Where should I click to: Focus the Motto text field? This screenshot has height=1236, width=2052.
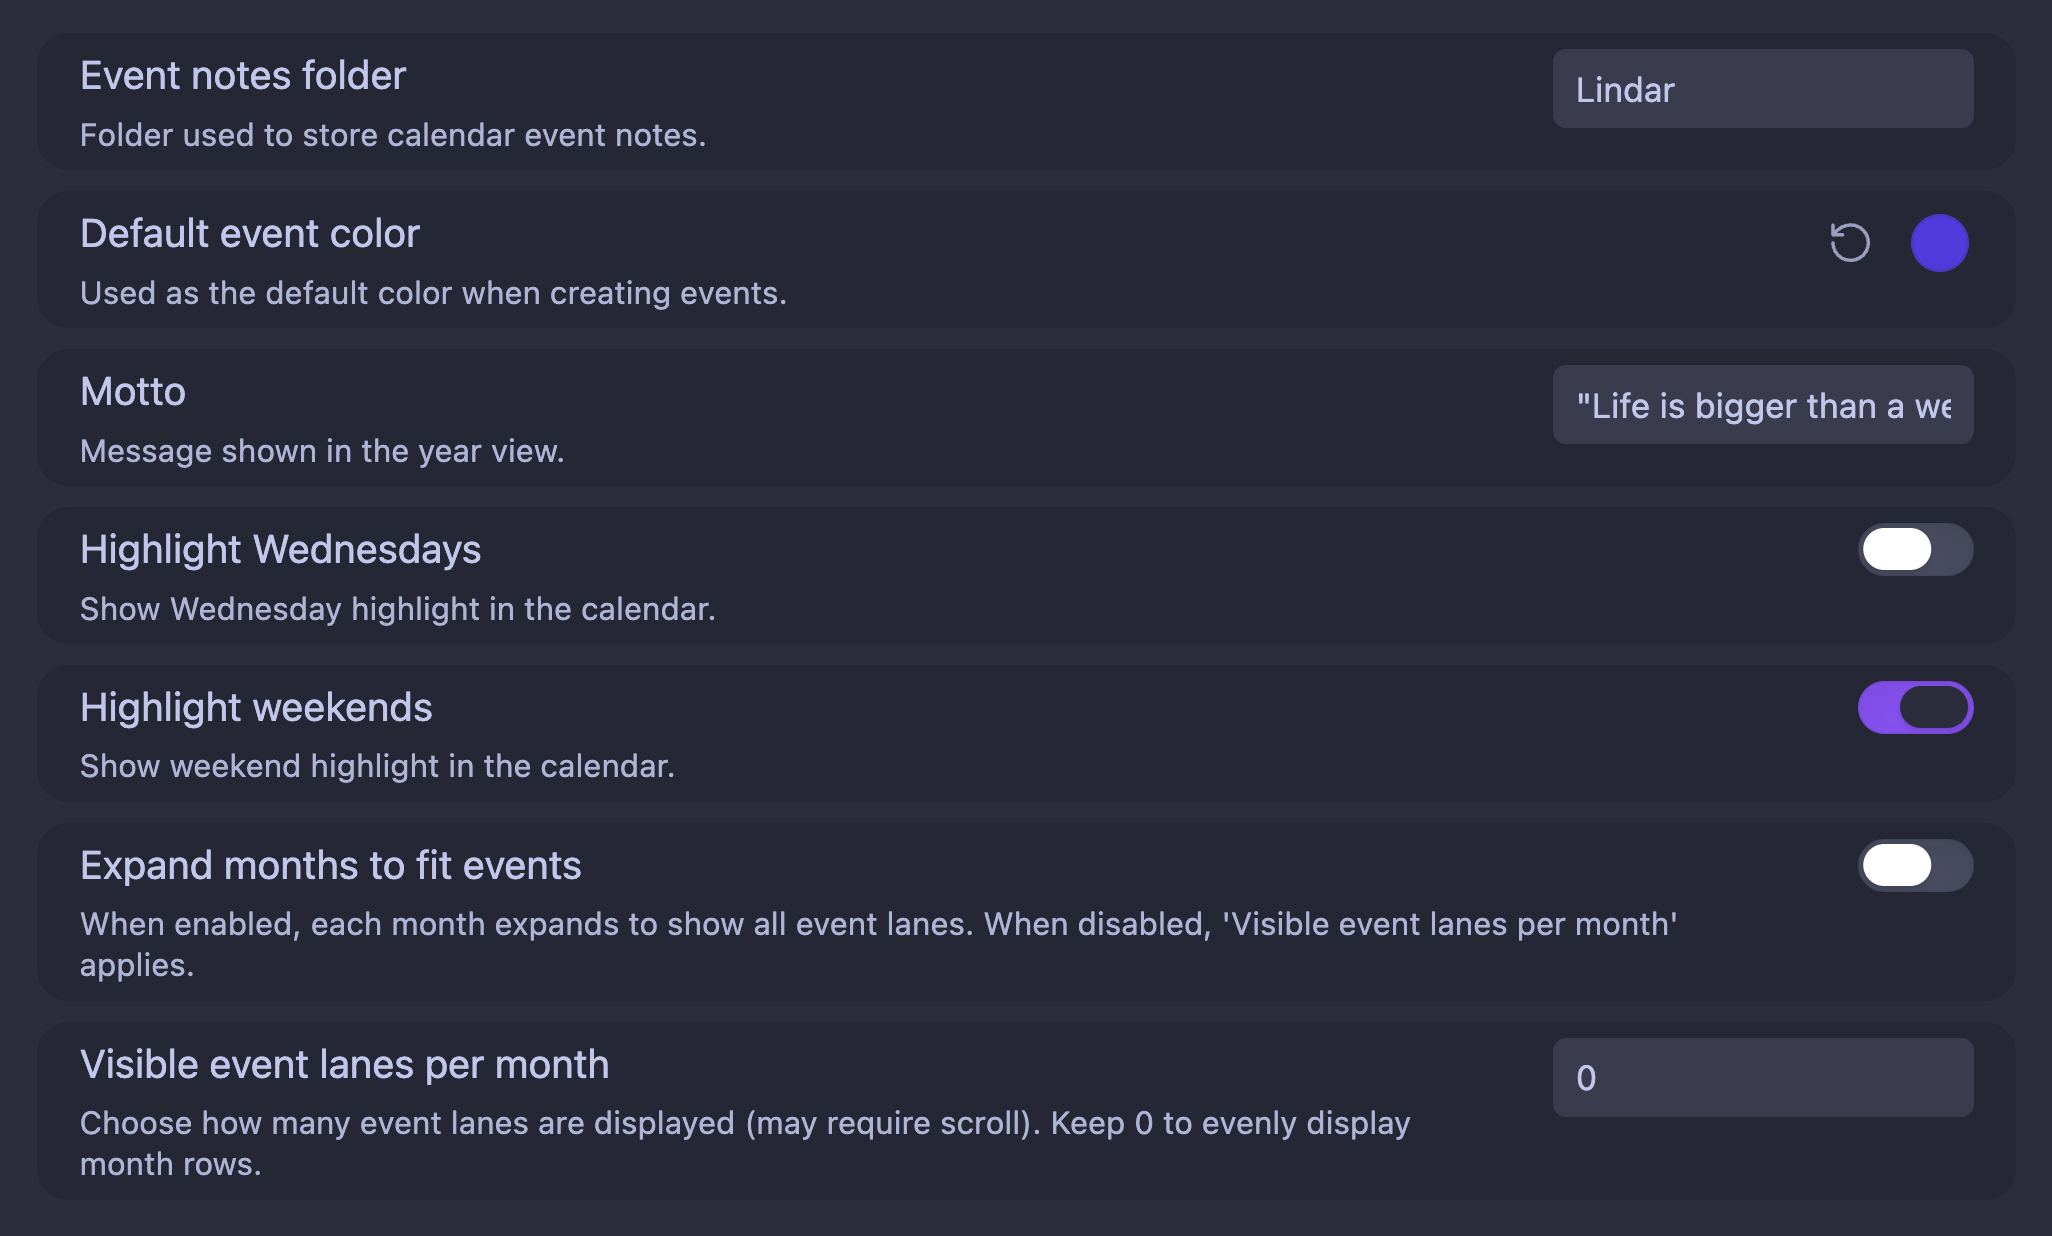tap(1763, 405)
